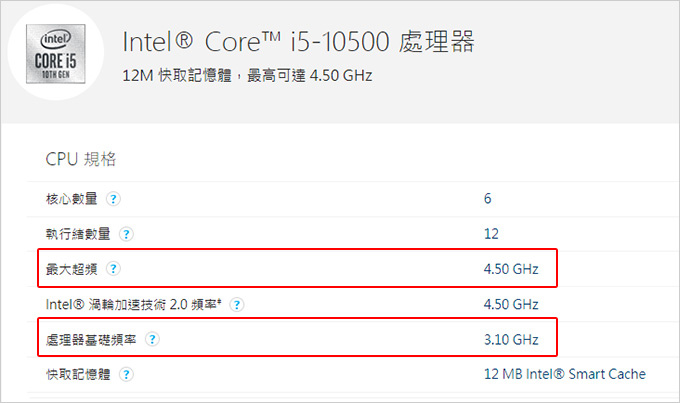This screenshot has width=680, height=403.
Task: Click the Intel Core i5 10th Gen badge
Action: click(56, 54)
